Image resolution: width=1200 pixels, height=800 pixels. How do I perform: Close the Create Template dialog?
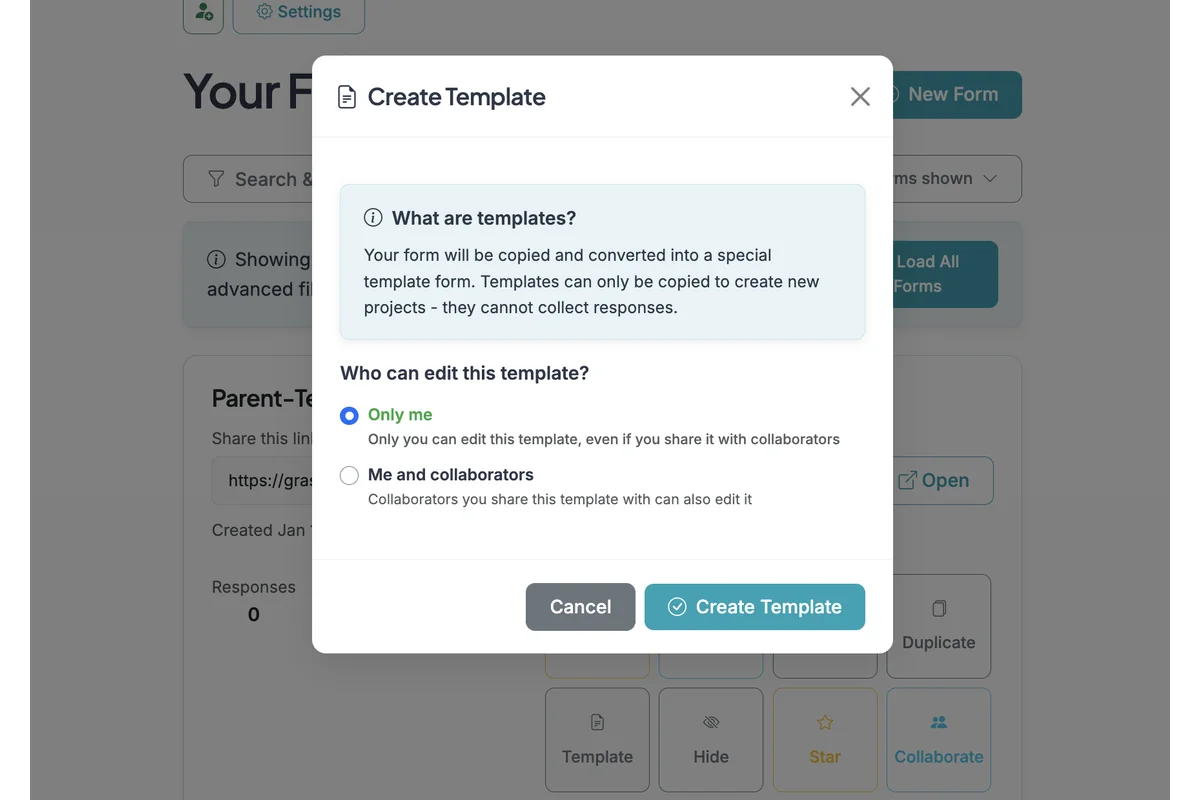(x=859, y=96)
